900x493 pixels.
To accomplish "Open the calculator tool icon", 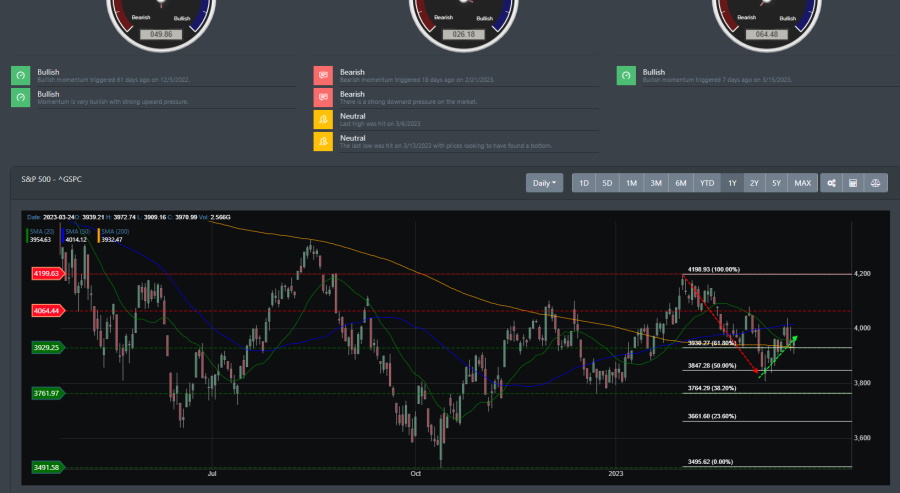I will [854, 183].
